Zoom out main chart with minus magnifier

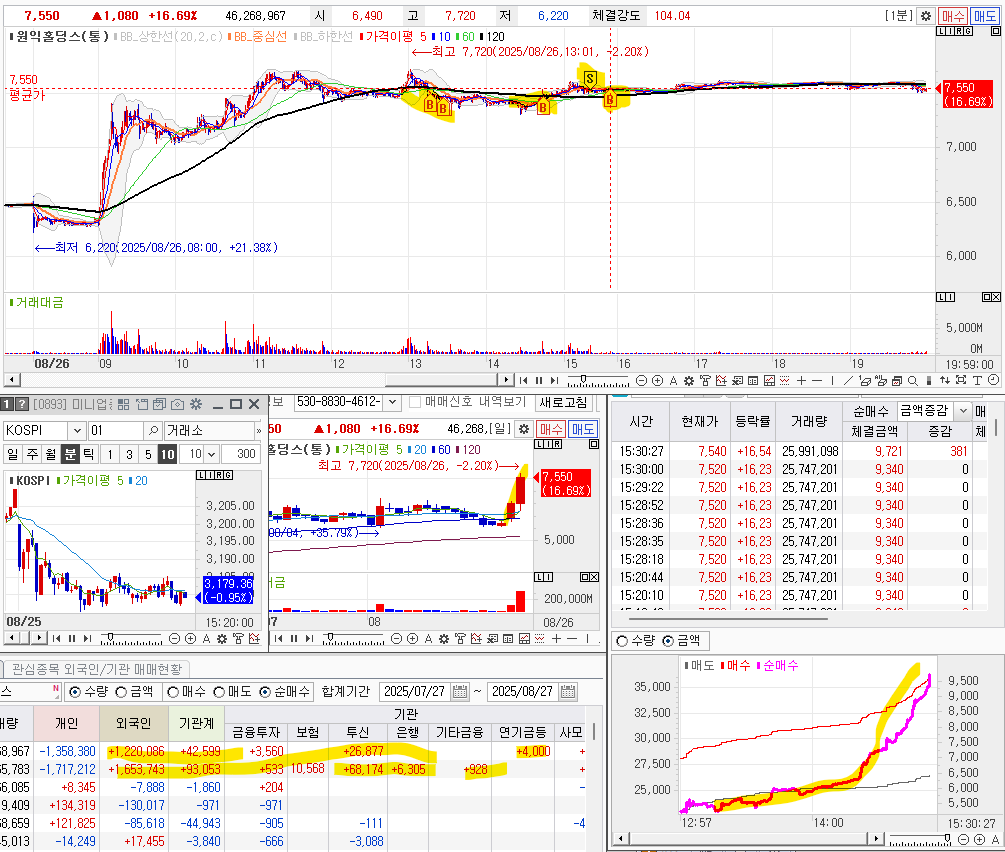tap(641, 380)
